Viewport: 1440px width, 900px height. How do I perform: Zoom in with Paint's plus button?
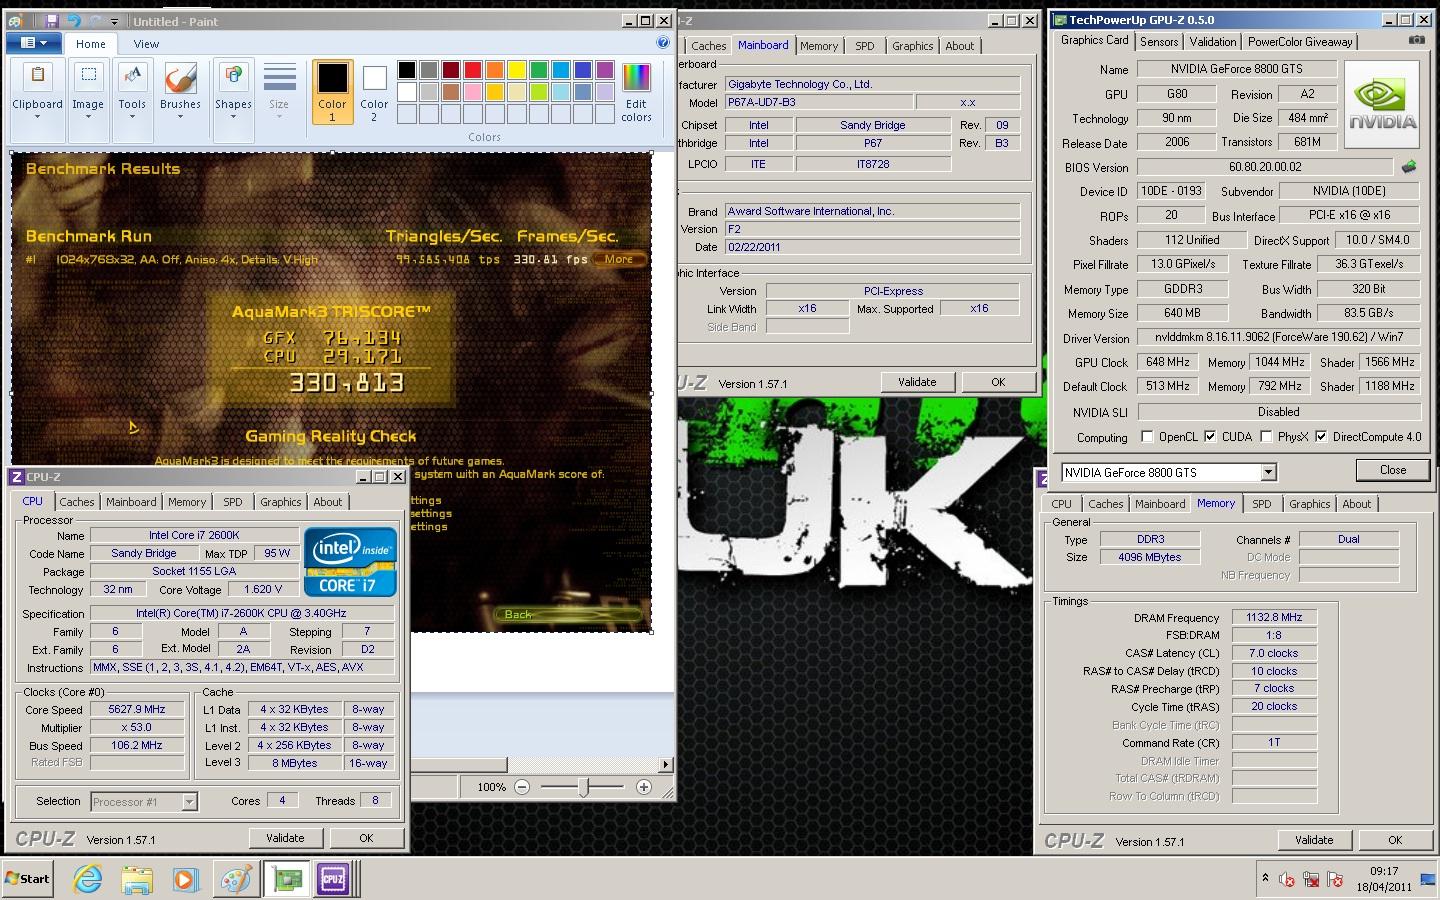644,787
